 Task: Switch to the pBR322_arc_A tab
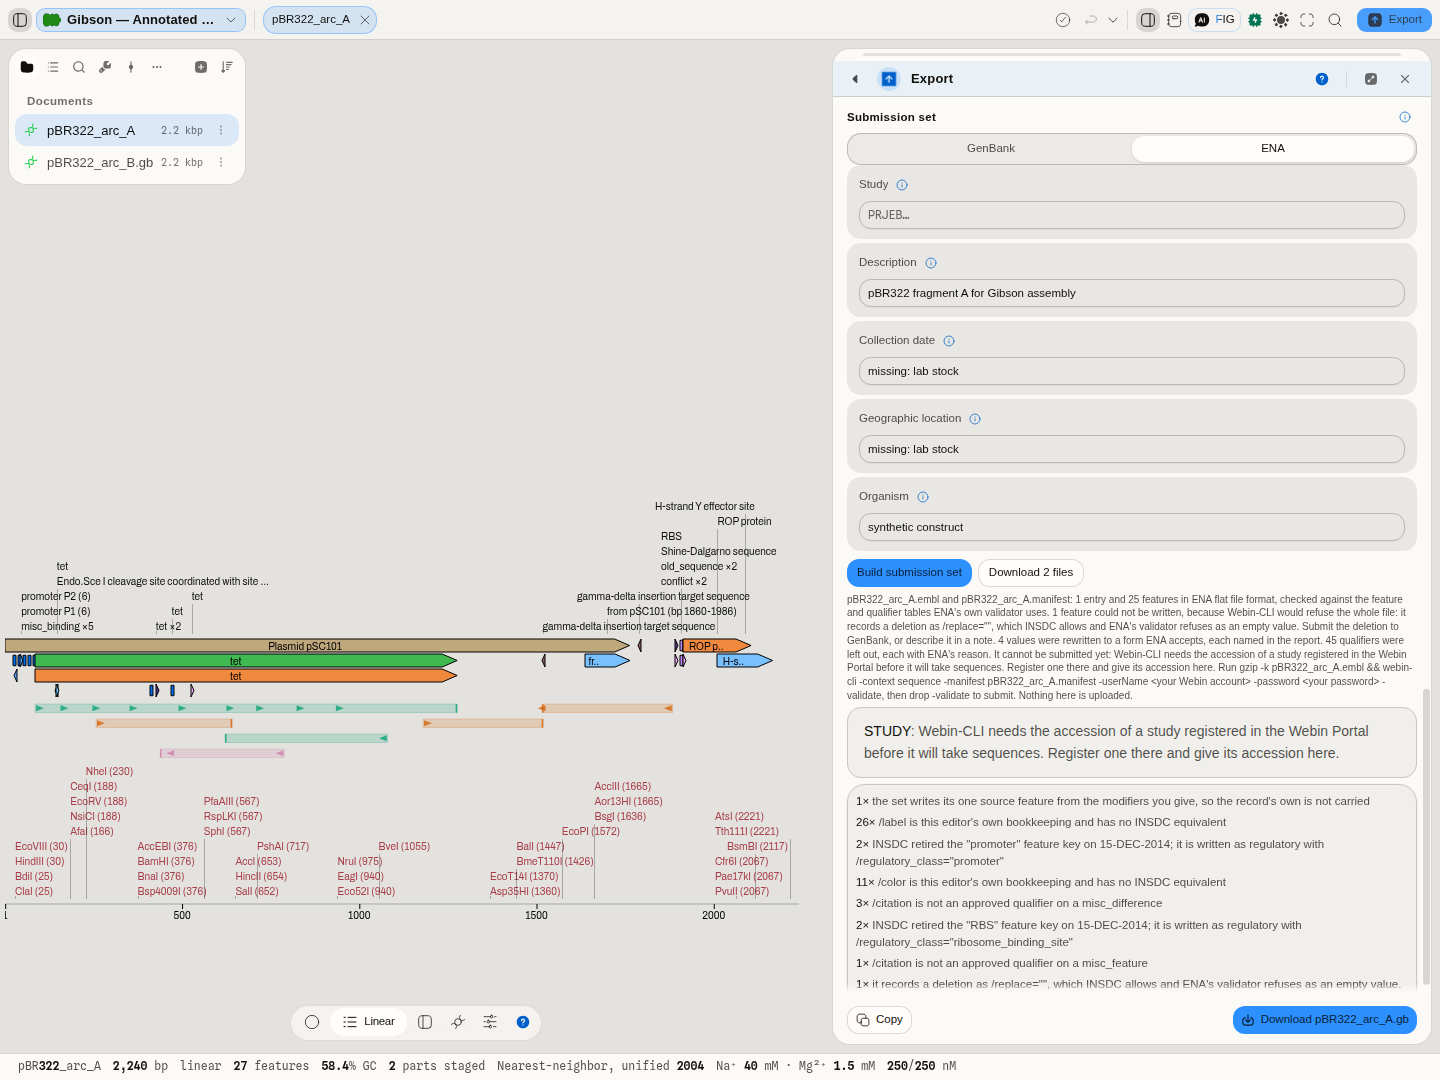(311, 20)
